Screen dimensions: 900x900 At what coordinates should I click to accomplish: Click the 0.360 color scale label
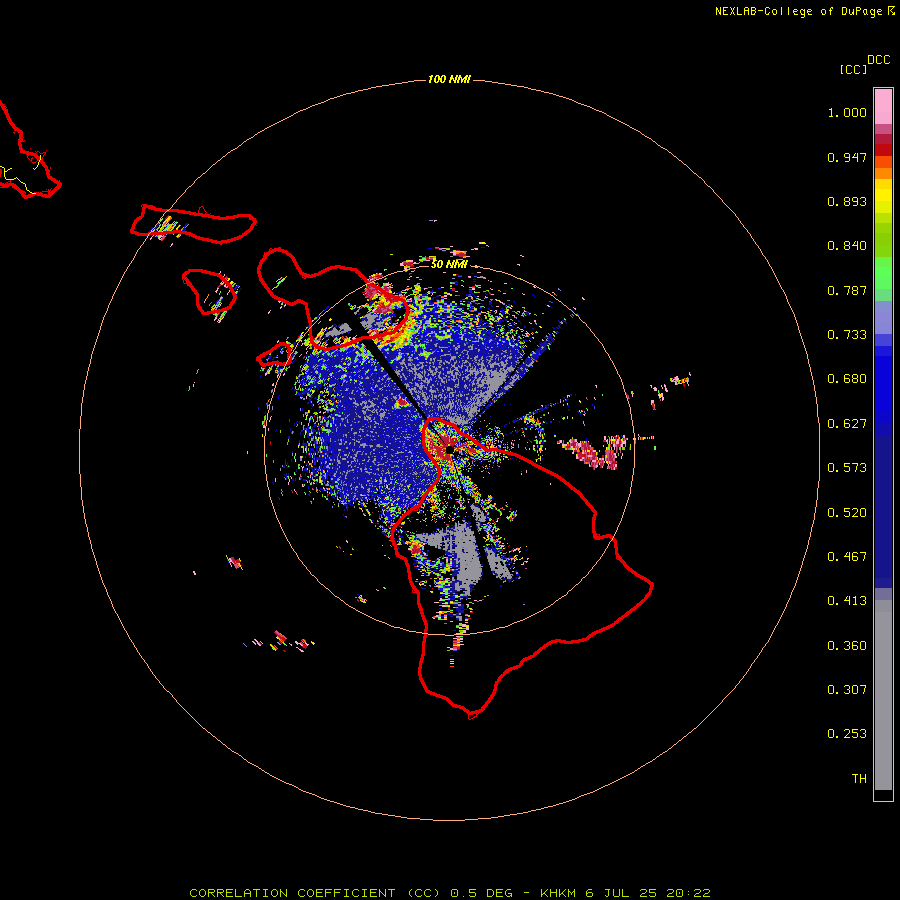(847, 646)
